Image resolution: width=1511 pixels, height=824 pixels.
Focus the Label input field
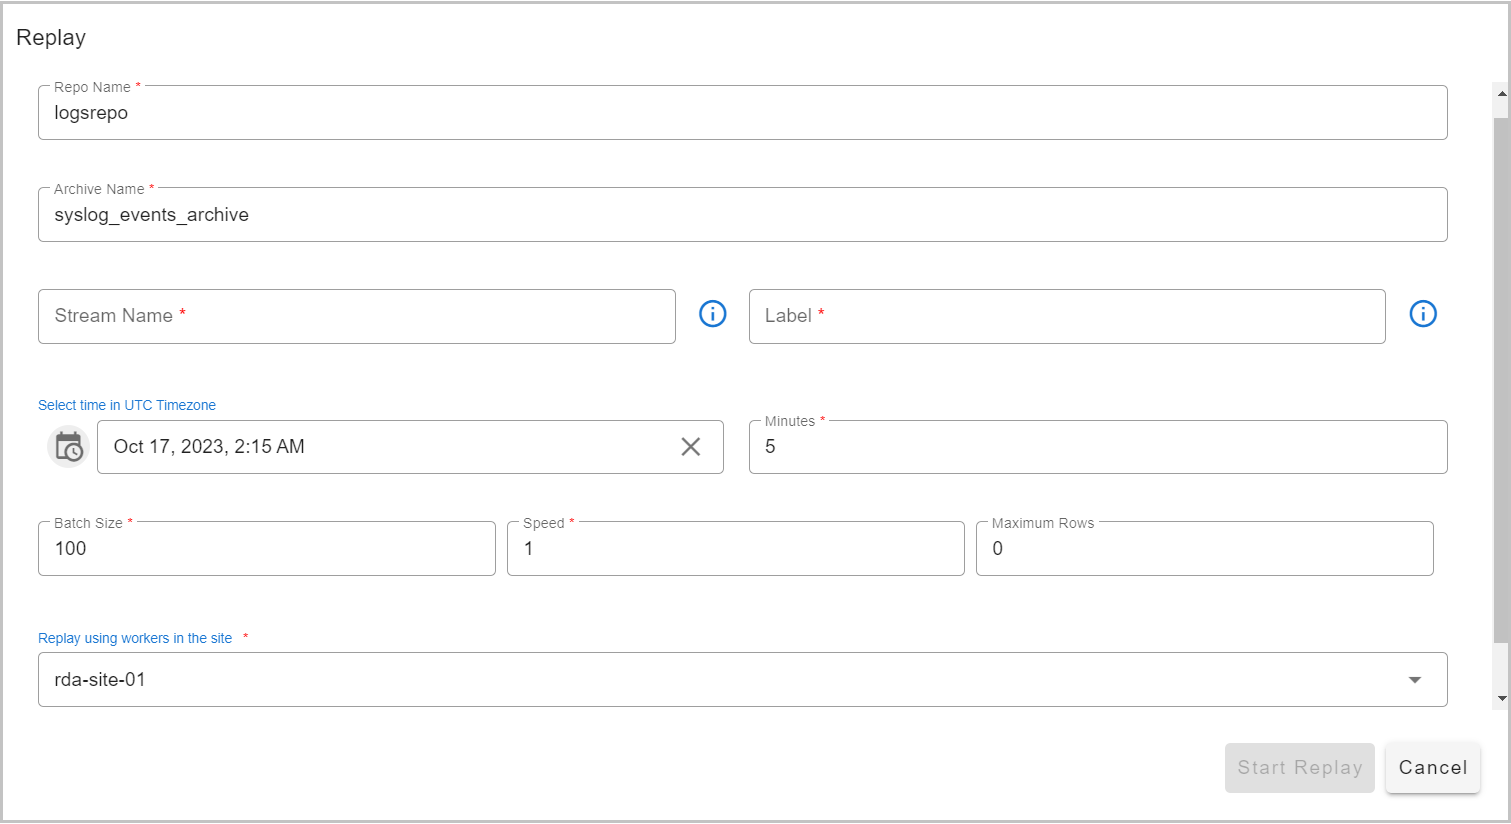click(x=1067, y=316)
